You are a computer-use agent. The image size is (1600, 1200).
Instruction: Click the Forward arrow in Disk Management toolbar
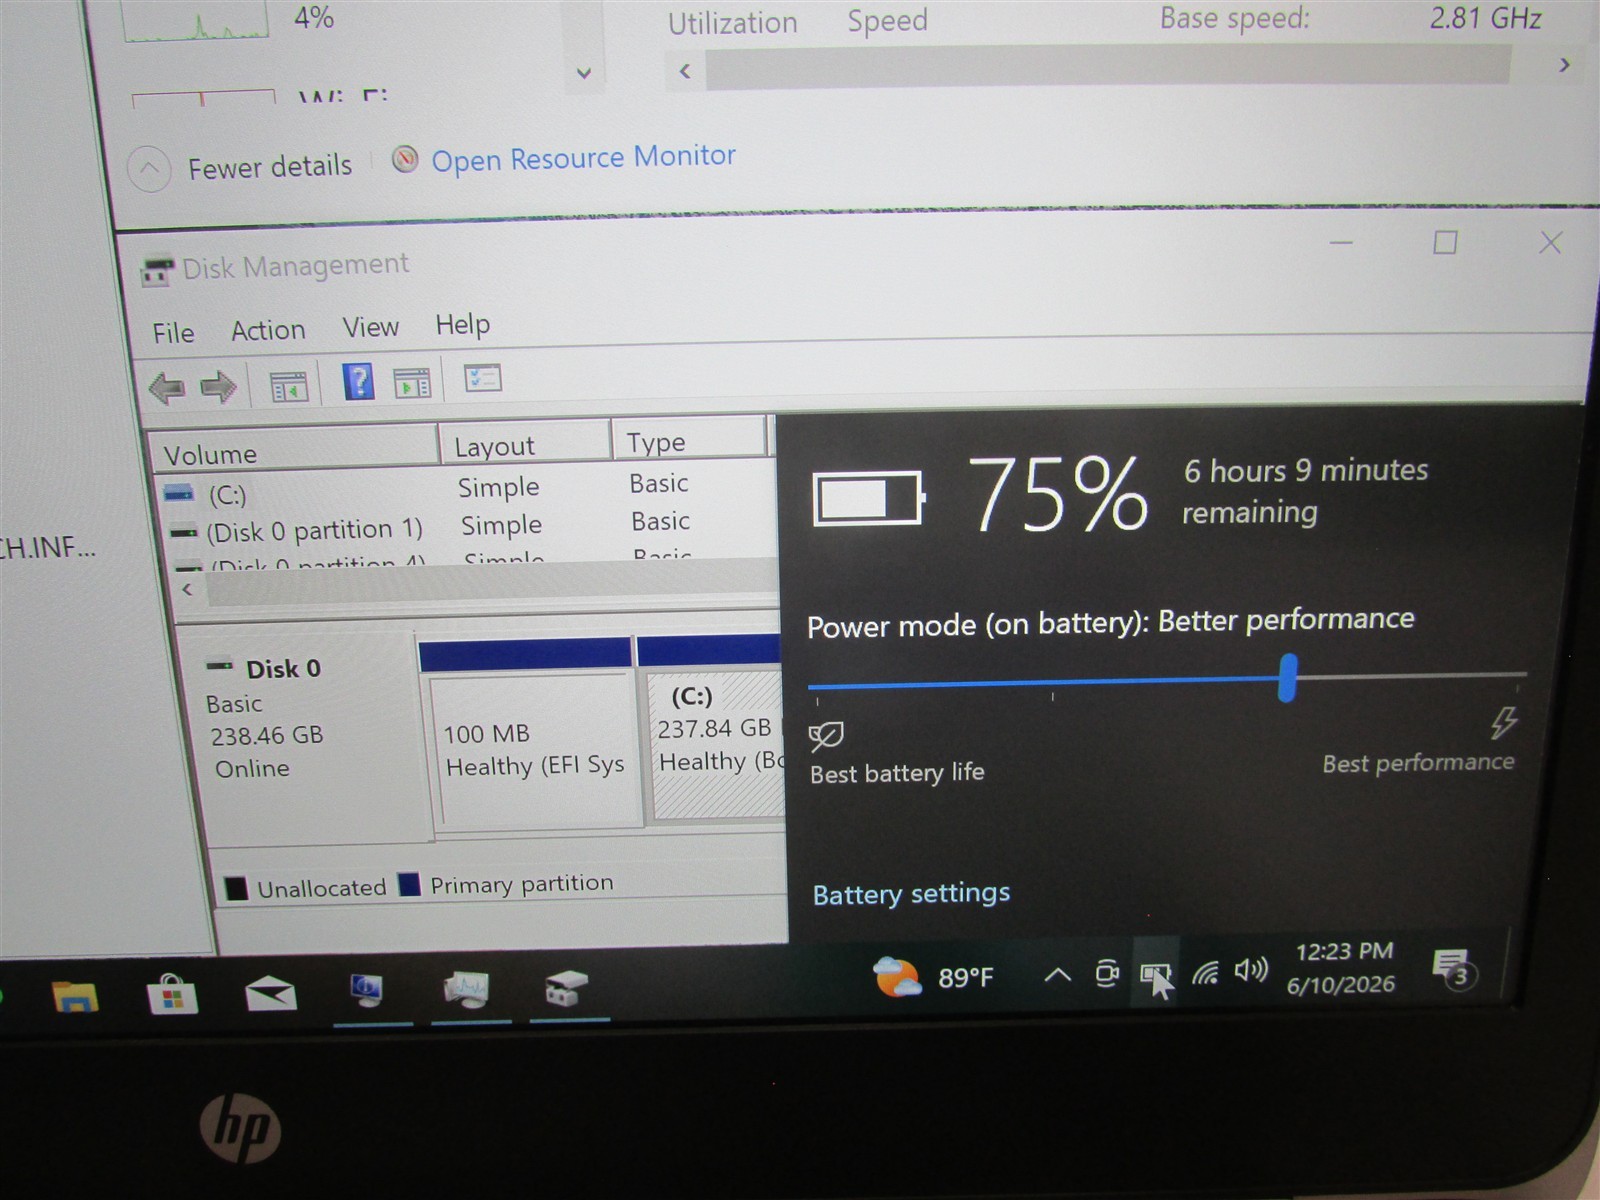click(x=218, y=387)
